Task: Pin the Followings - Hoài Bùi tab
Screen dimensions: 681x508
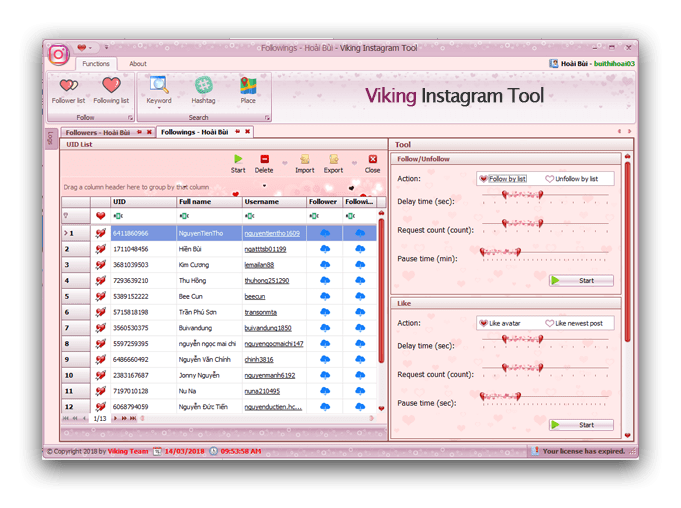Action: [x=238, y=132]
